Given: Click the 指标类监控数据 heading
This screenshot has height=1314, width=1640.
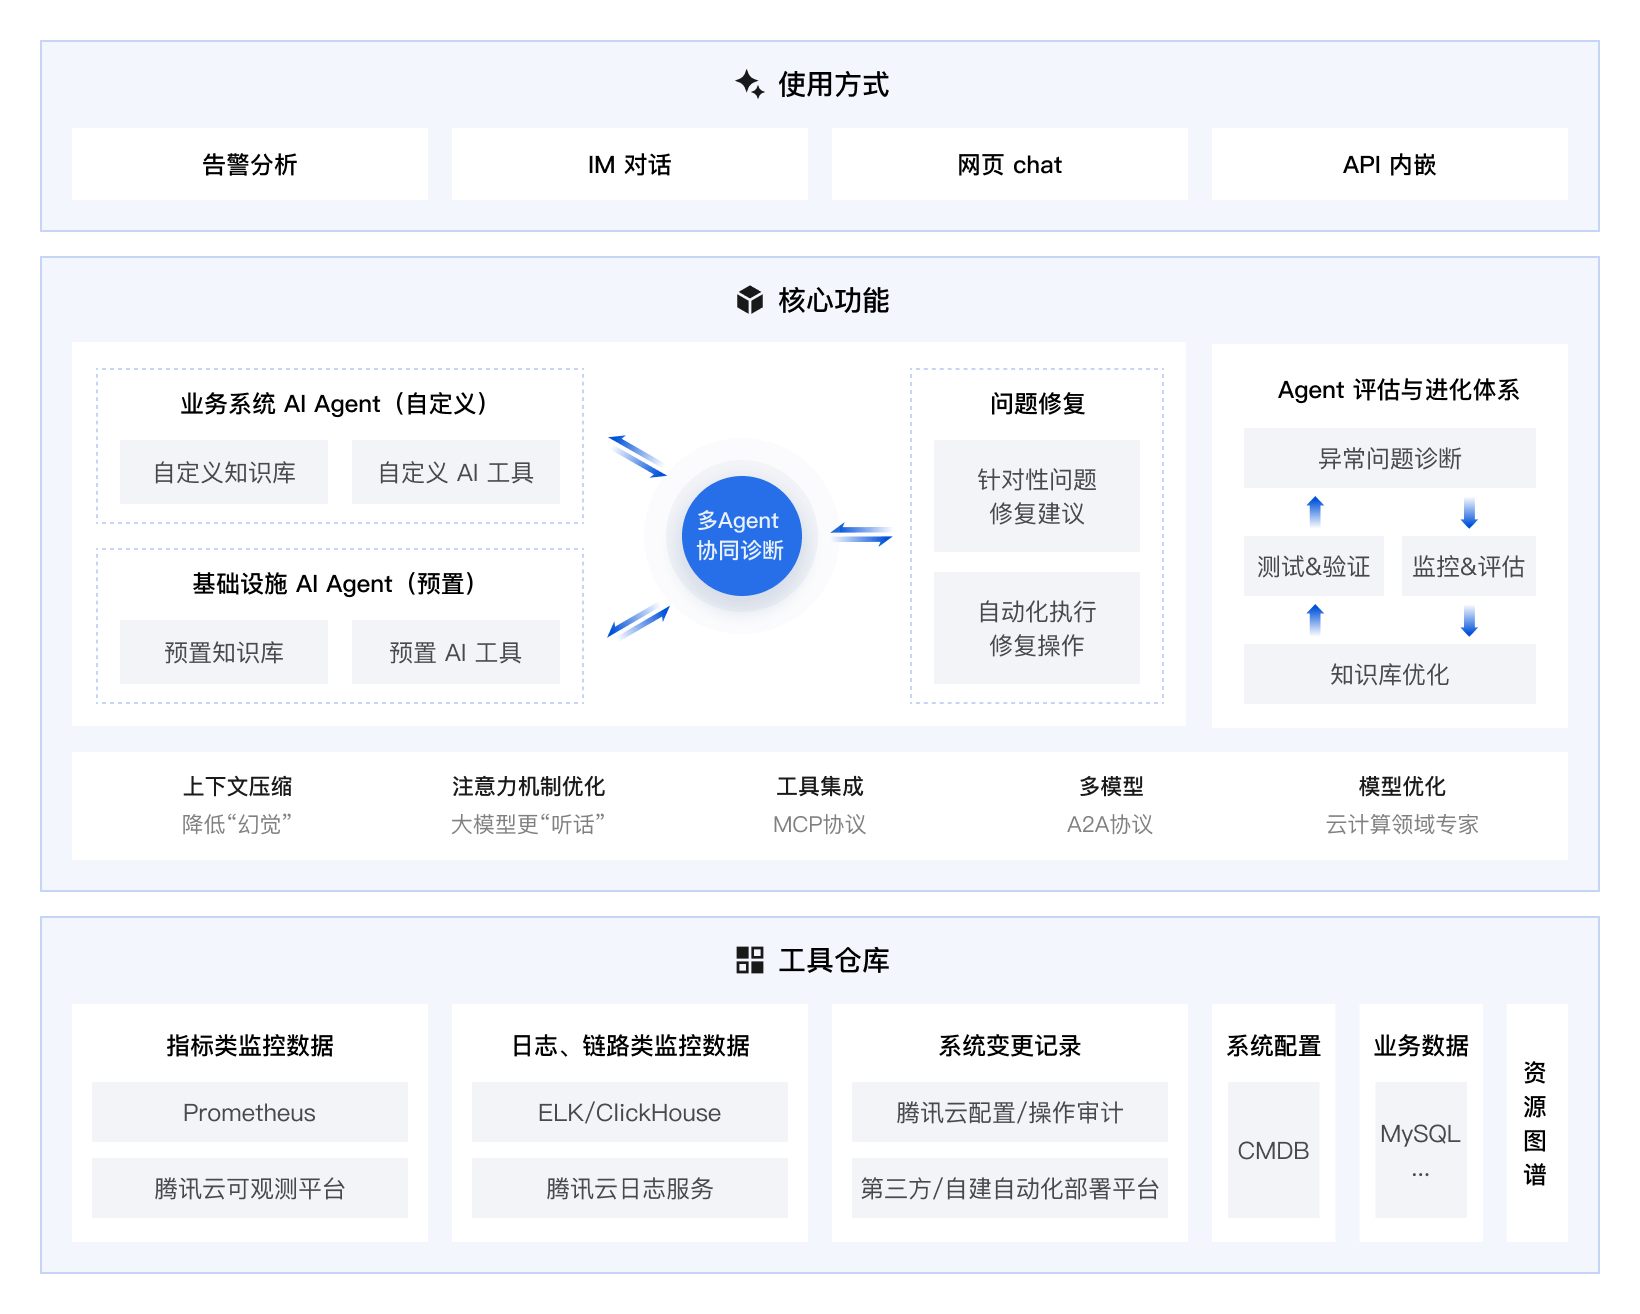Looking at the screenshot, I should click(x=250, y=1045).
